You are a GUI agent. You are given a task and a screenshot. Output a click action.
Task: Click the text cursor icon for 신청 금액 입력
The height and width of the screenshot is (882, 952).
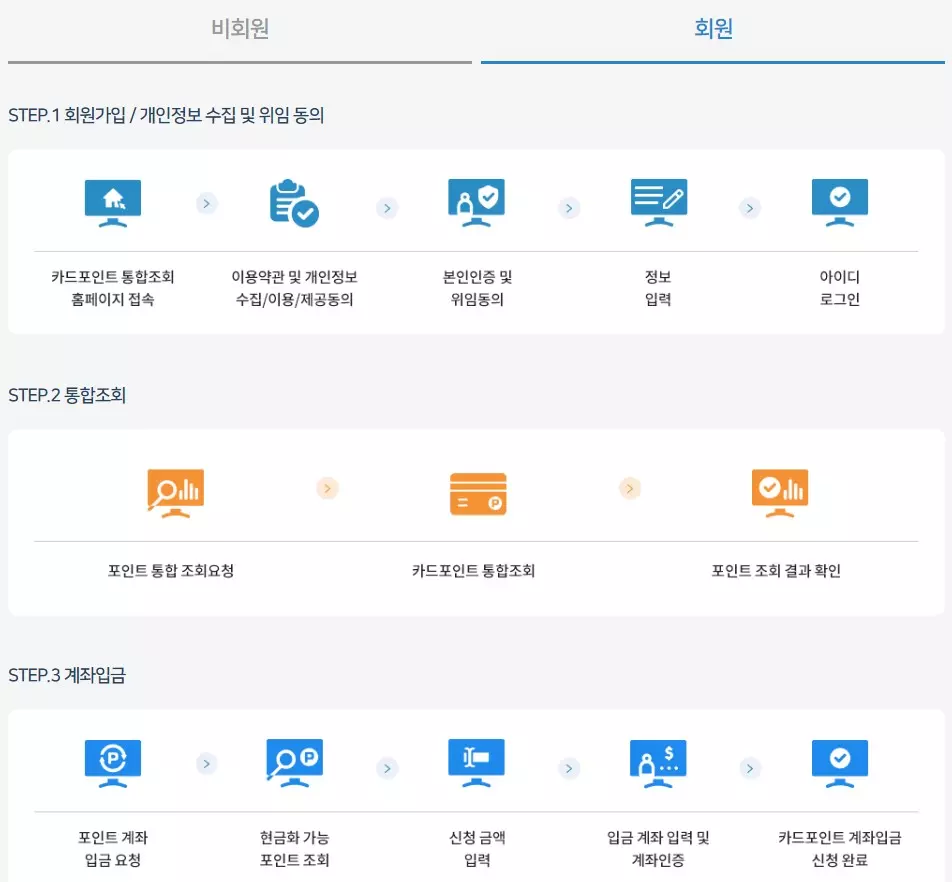477,763
